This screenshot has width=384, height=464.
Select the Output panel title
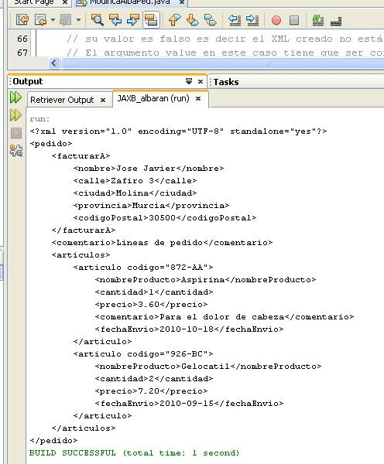(28, 82)
